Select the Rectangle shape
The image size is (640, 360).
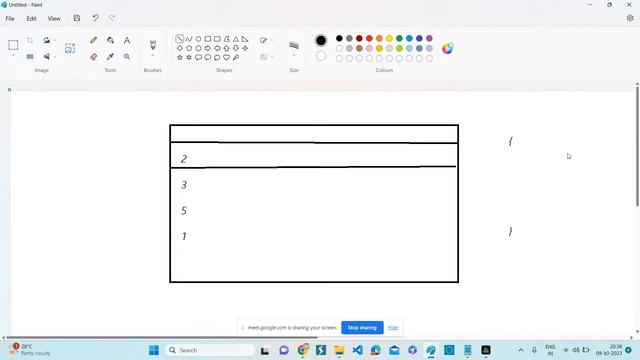[x=208, y=39]
